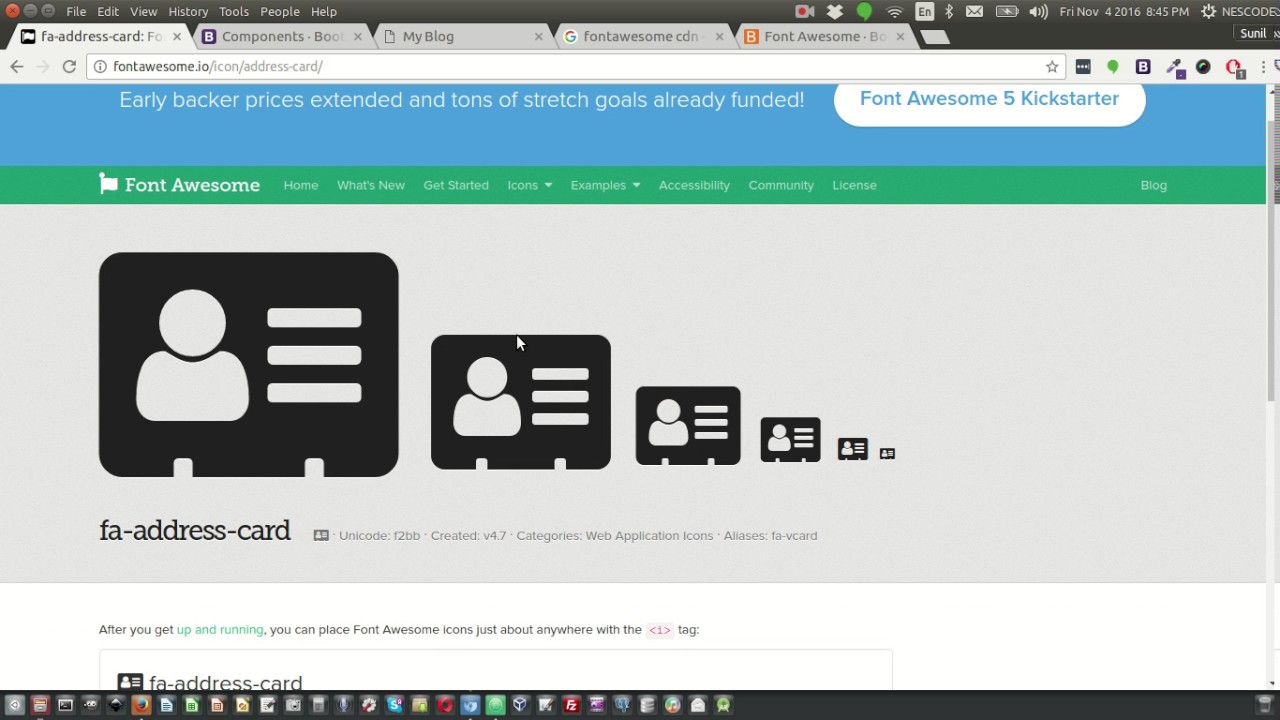The height and width of the screenshot is (720, 1280).
Task: Open the Edit menu
Action: pyautogui.click(x=108, y=12)
